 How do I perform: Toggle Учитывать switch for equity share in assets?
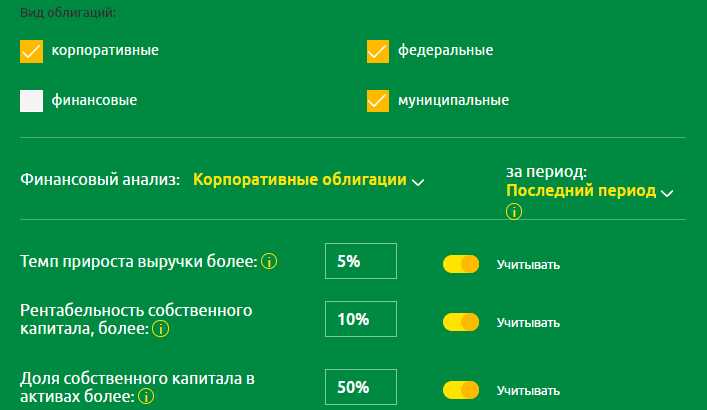pyautogui.click(x=462, y=389)
